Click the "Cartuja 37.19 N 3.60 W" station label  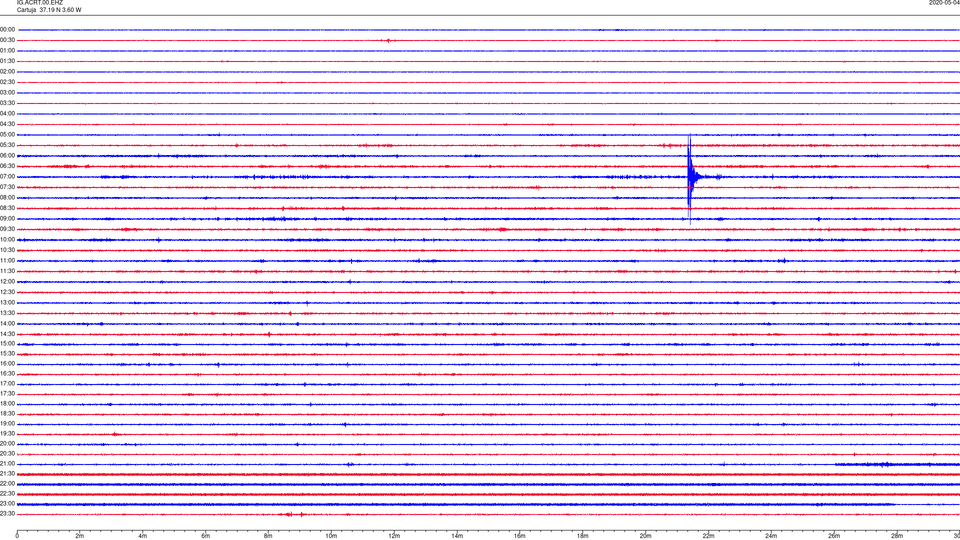(49, 10)
